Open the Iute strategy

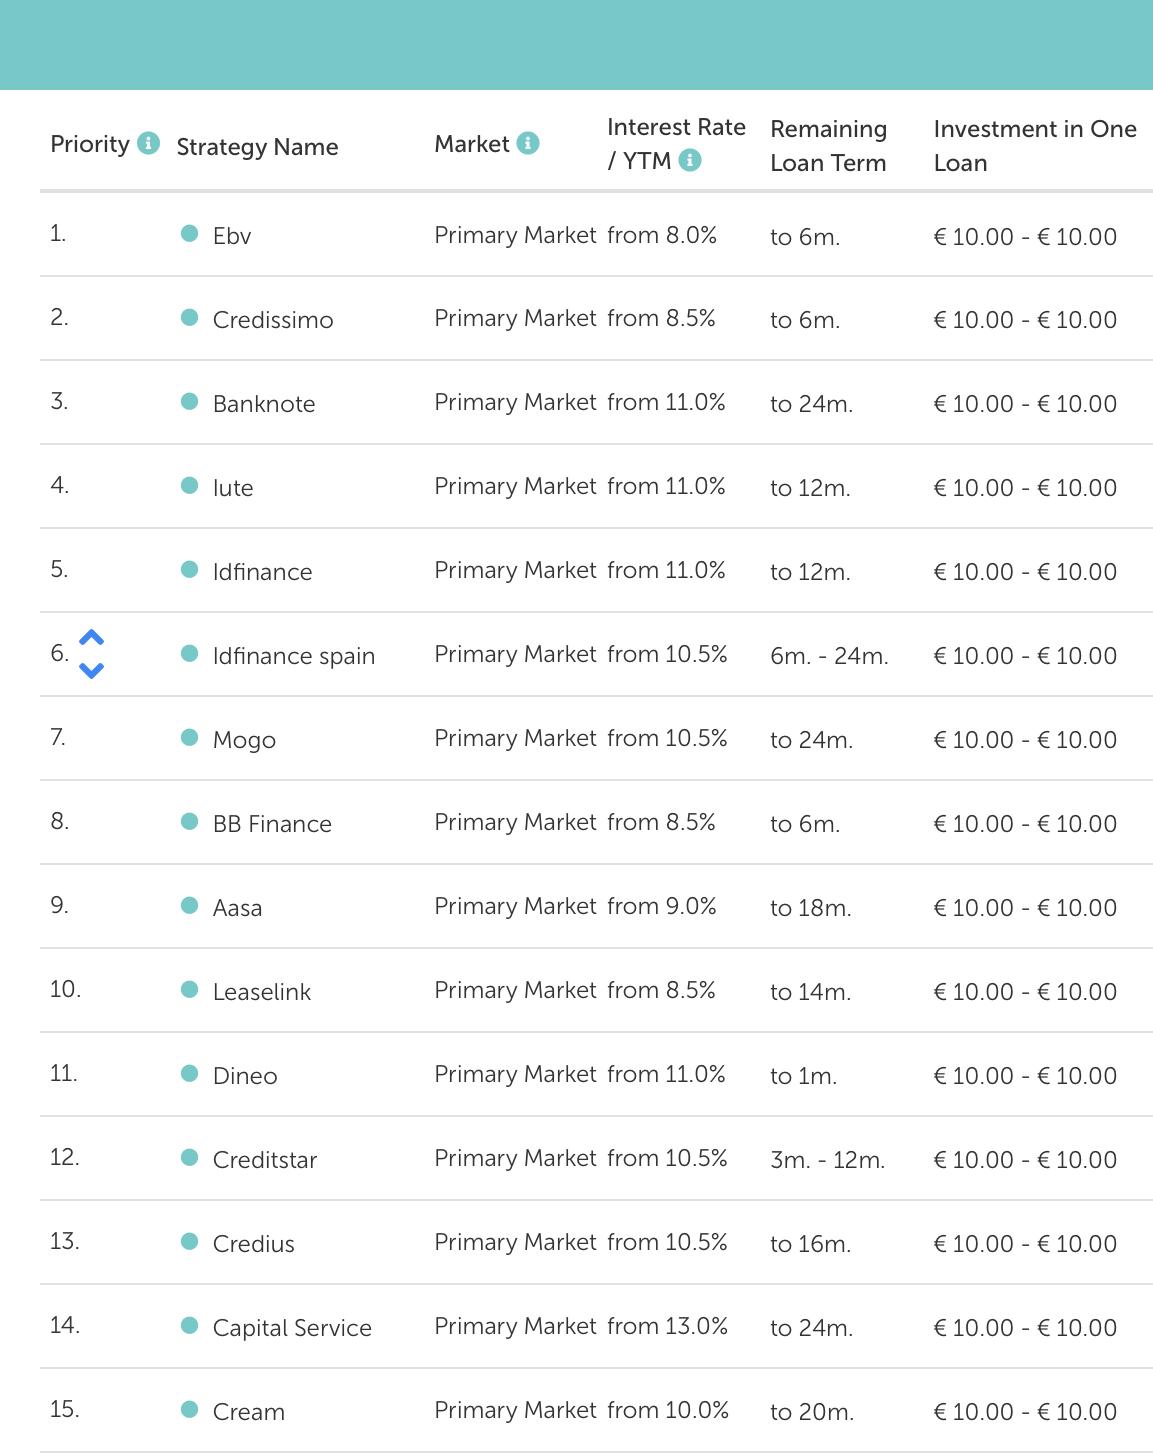[x=233, y=488]
